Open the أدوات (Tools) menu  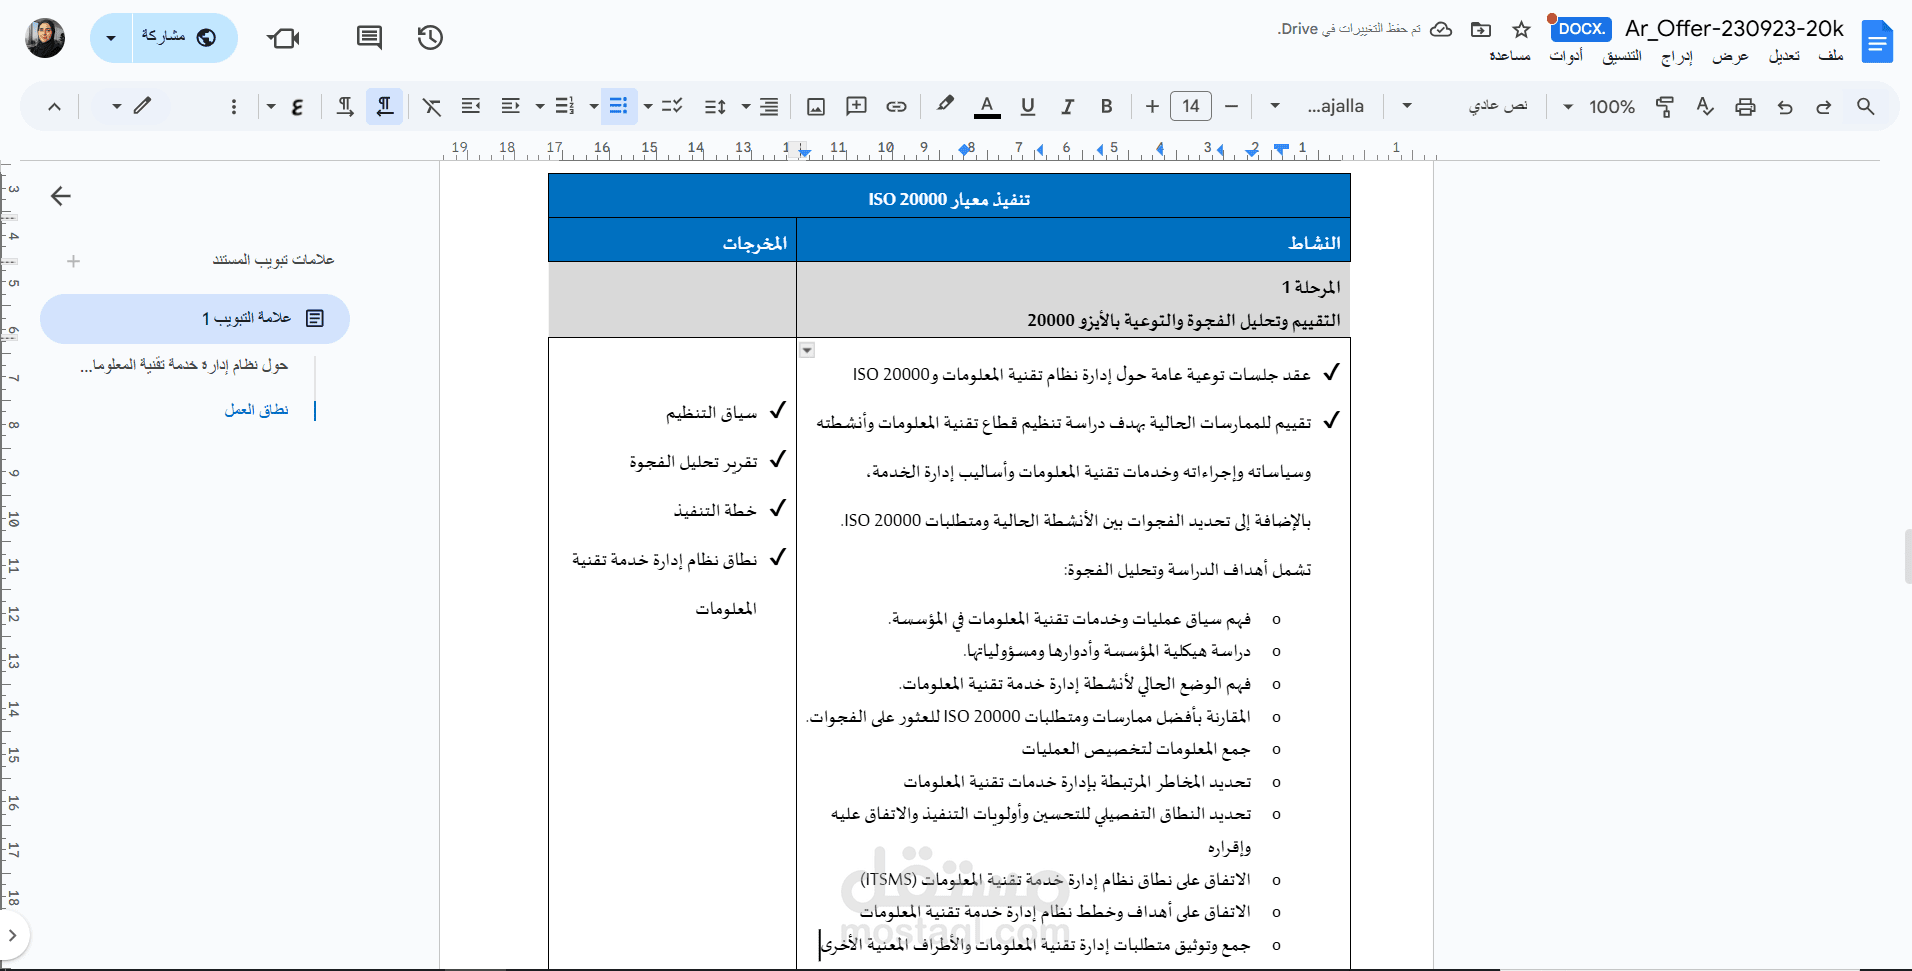tap(1566, 56)
